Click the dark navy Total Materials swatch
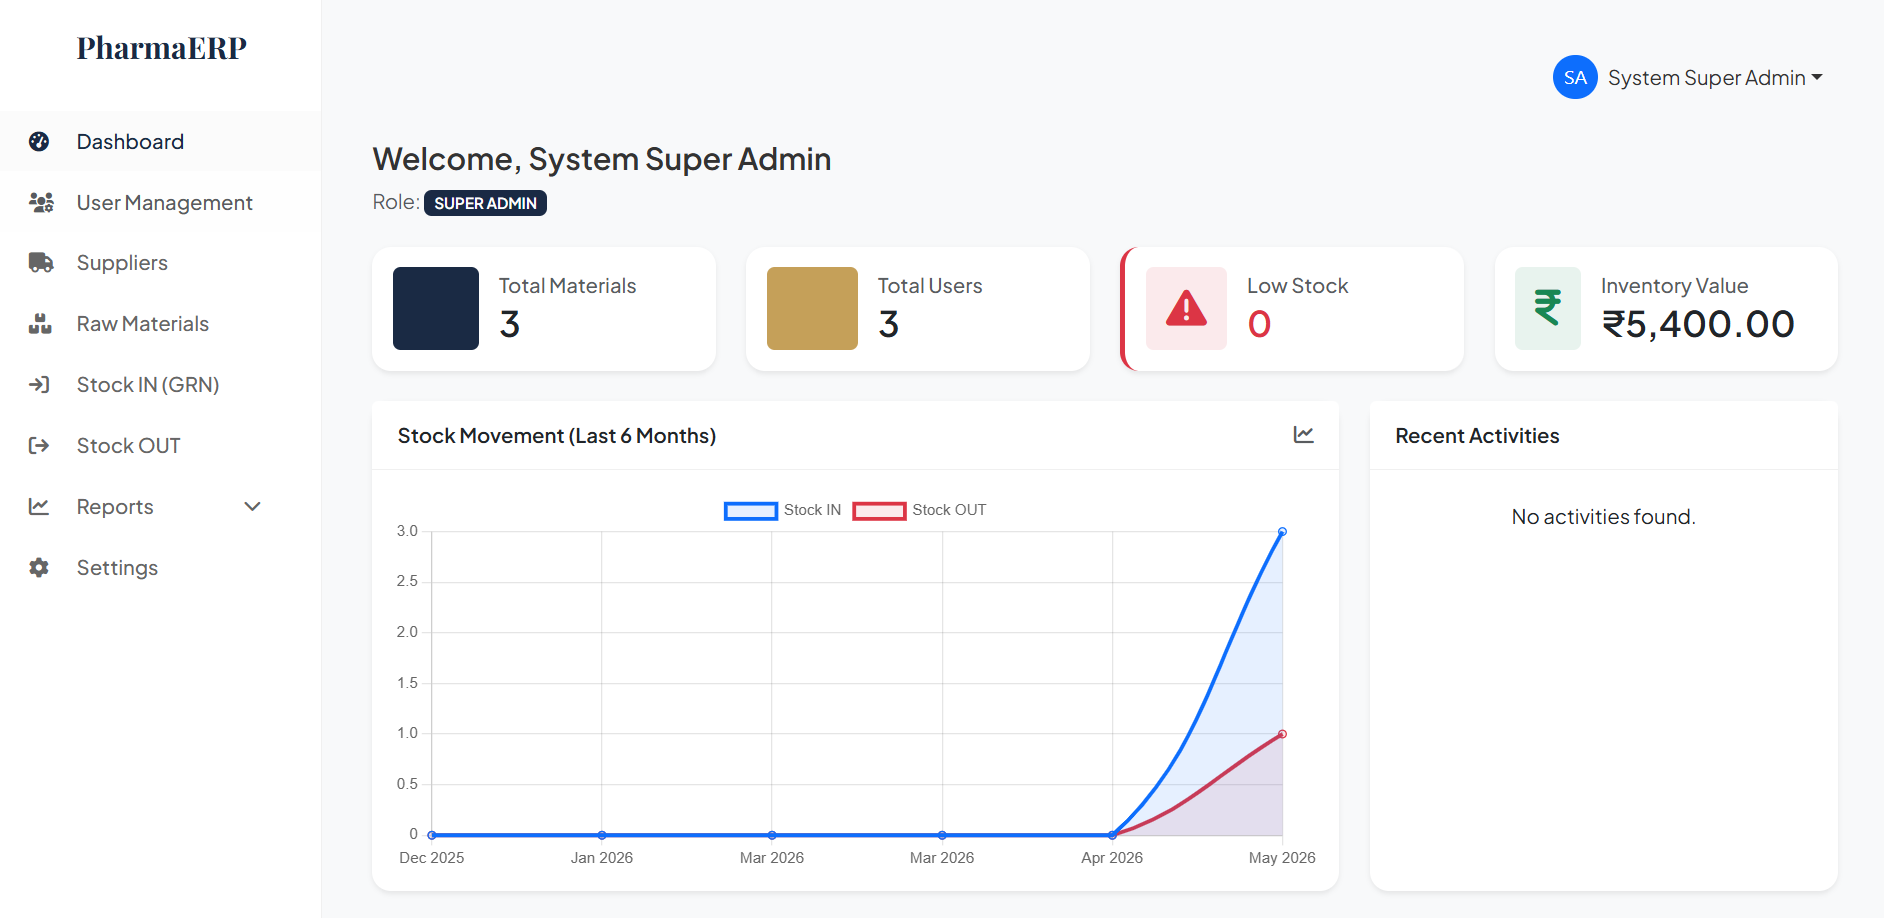 pos(436,308)
